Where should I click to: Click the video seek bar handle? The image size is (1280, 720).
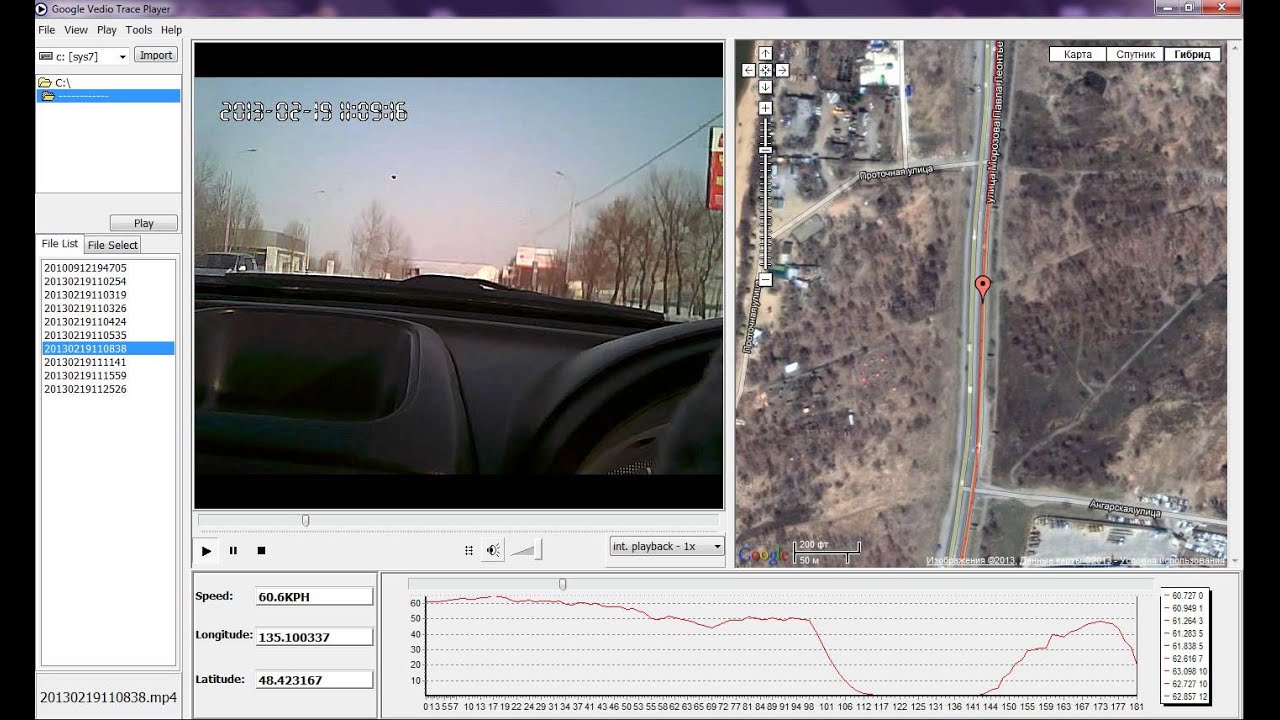pos(305,520)
